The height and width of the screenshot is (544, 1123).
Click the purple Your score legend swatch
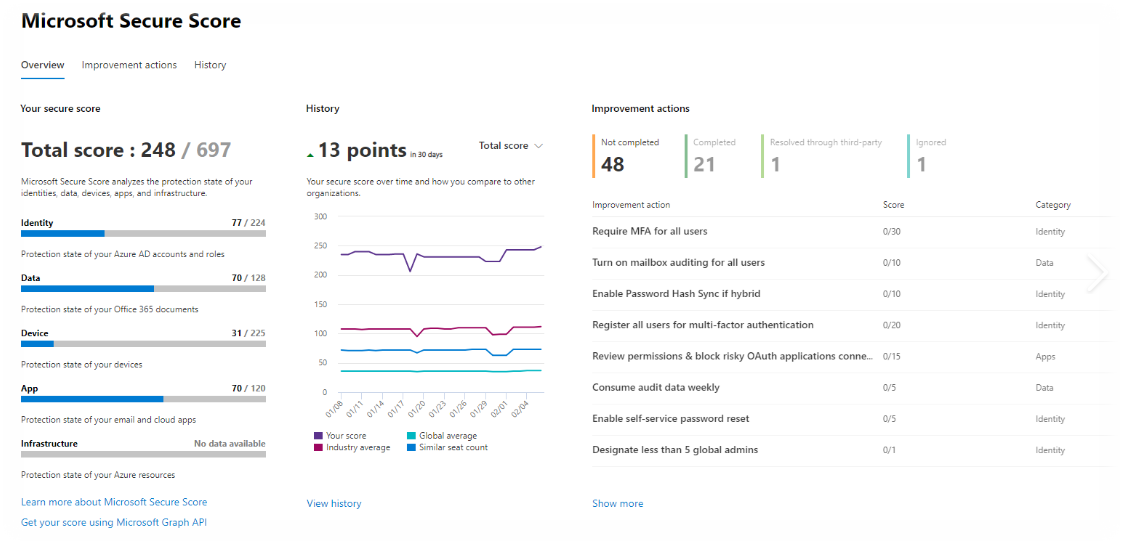click(x=318, y=436)
